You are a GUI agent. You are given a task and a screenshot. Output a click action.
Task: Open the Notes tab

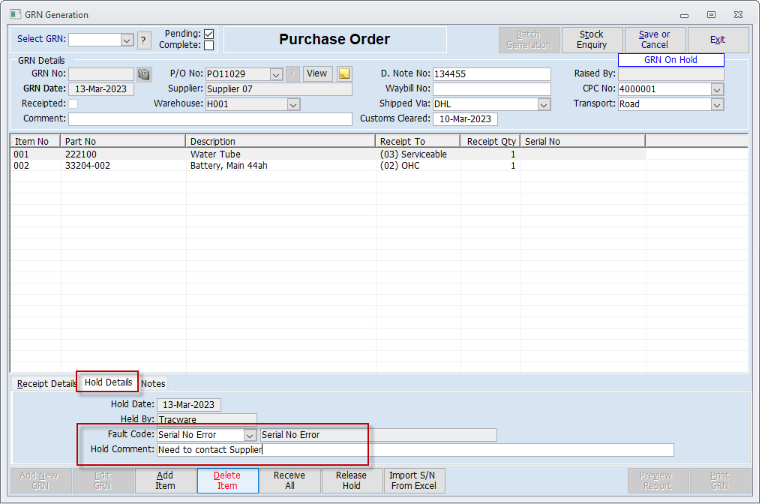point(153,384)
